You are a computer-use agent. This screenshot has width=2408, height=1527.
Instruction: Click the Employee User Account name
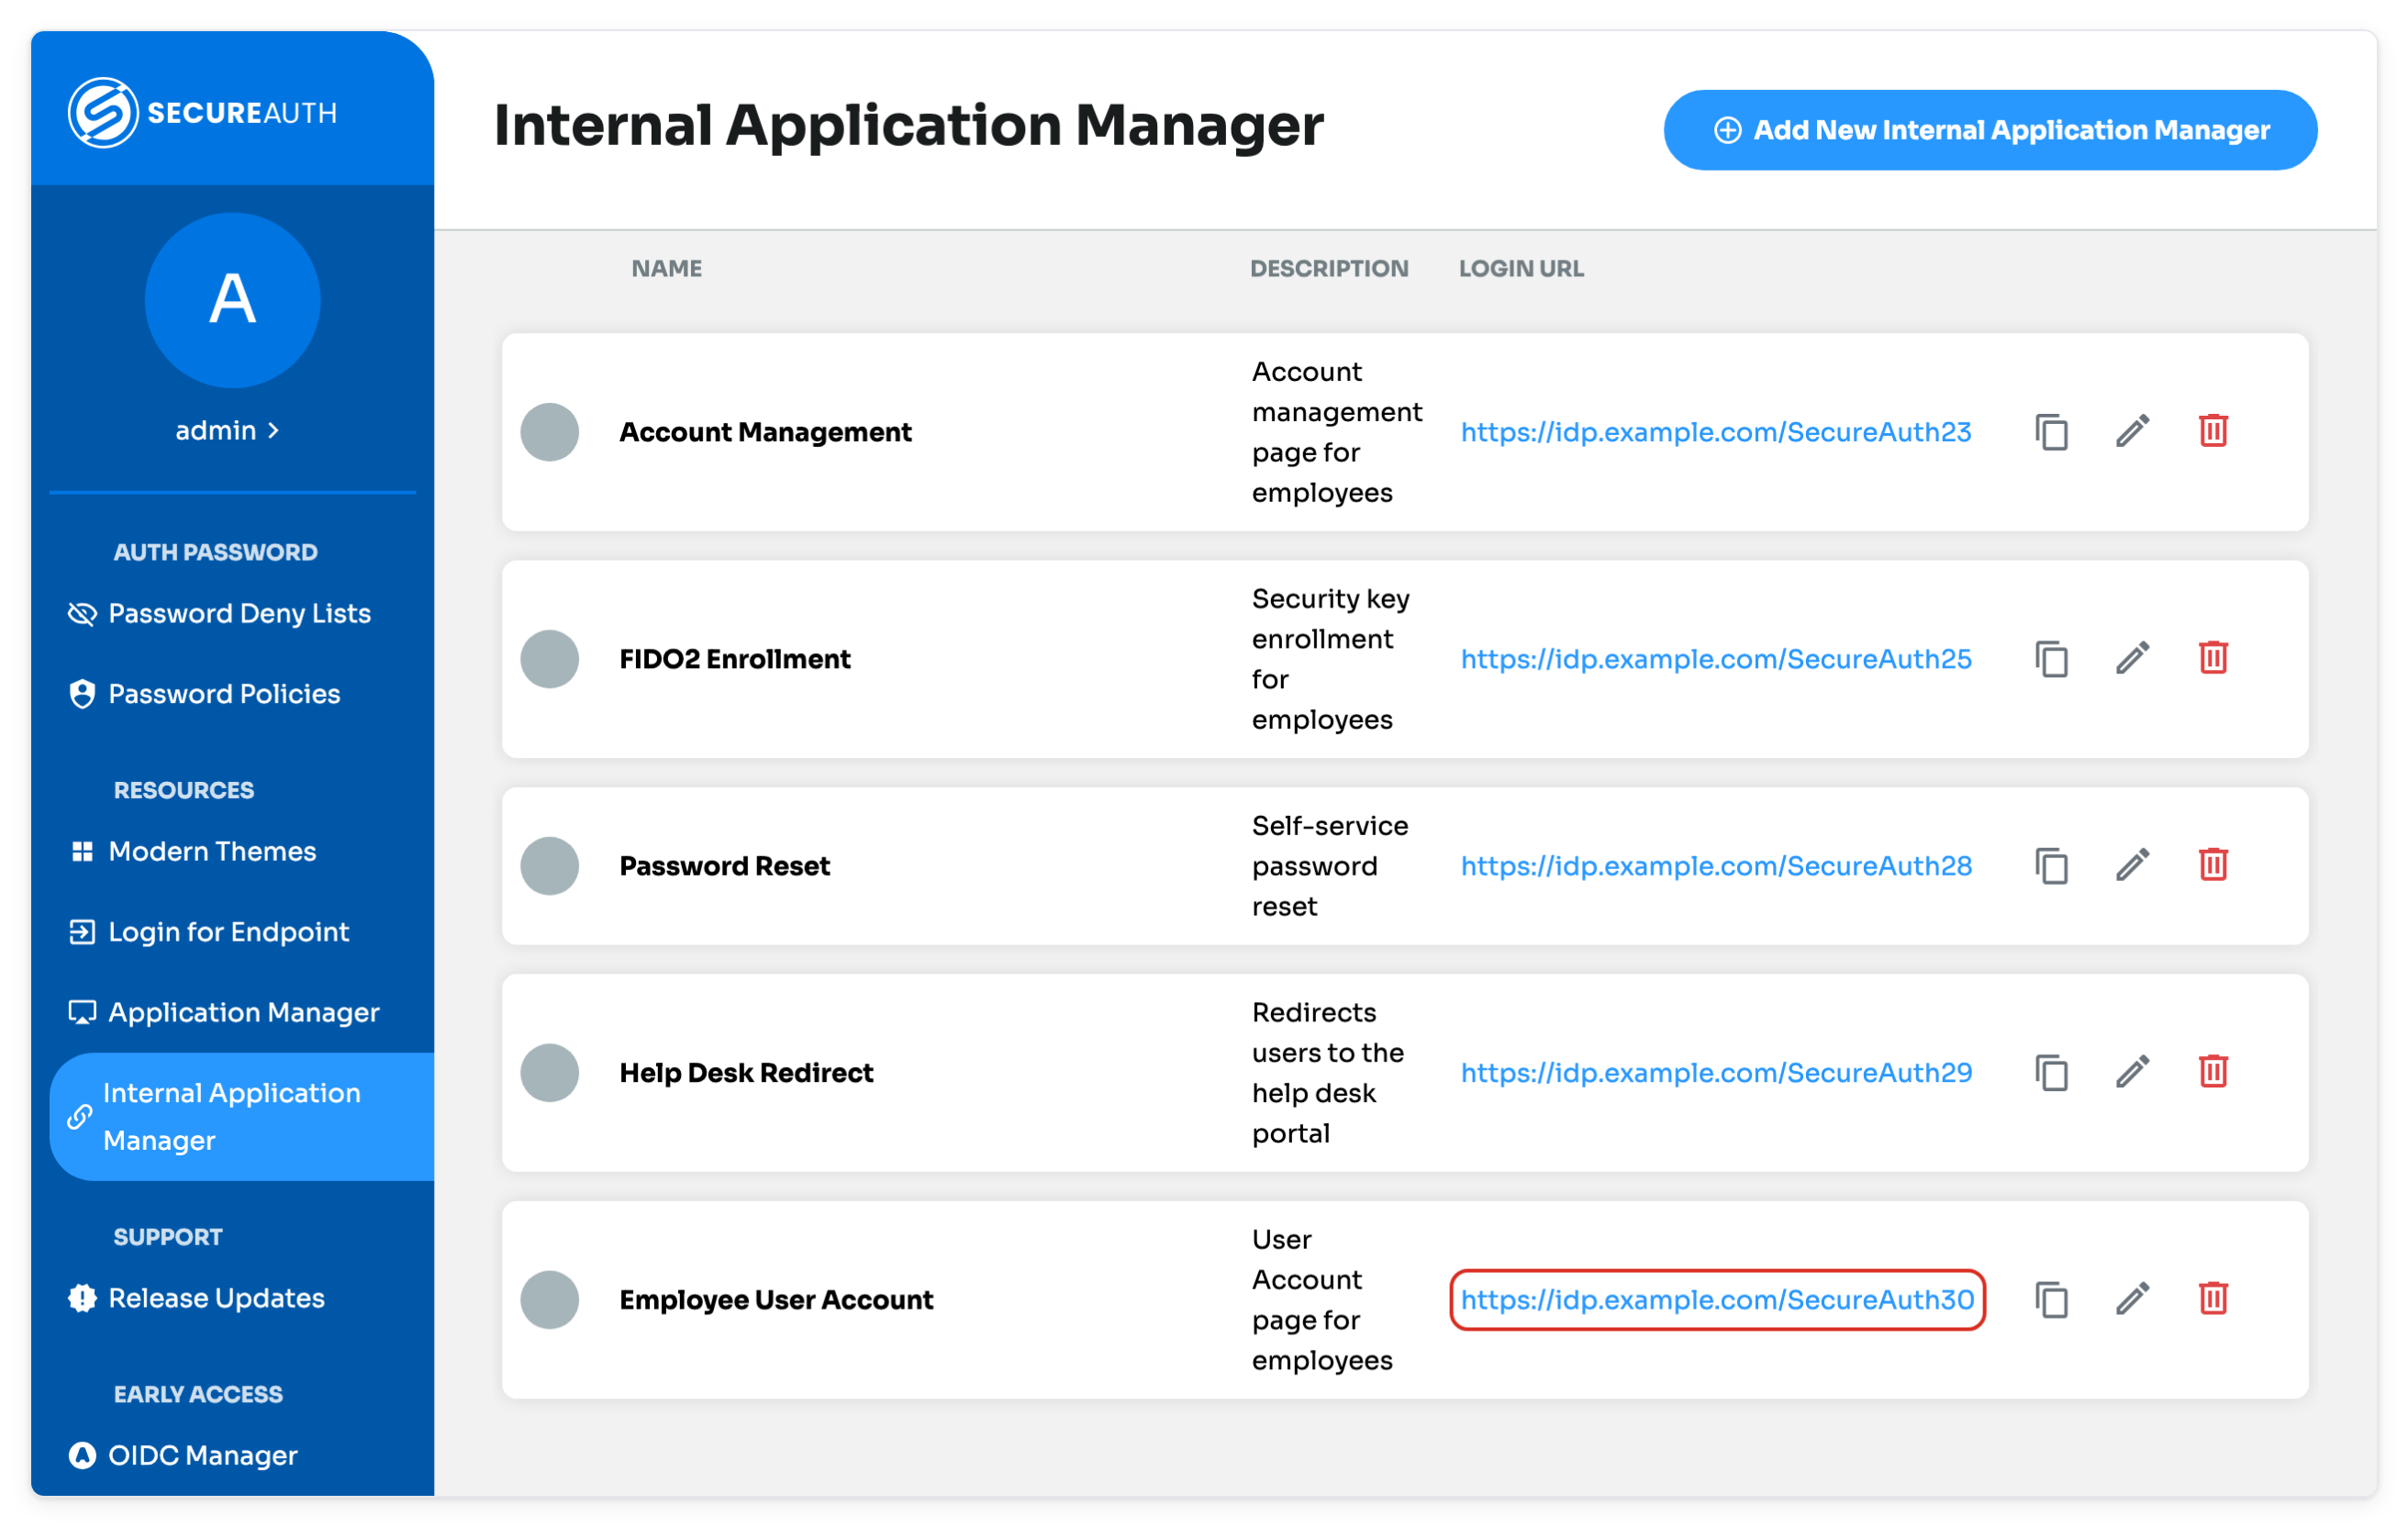[776, 1300]
